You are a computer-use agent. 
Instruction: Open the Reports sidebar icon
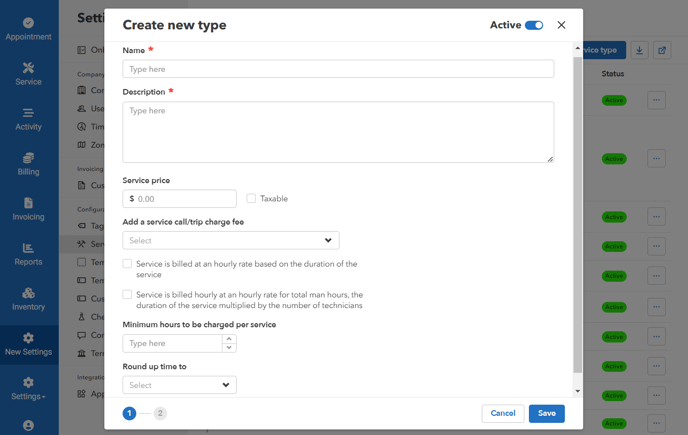(28, 254)
